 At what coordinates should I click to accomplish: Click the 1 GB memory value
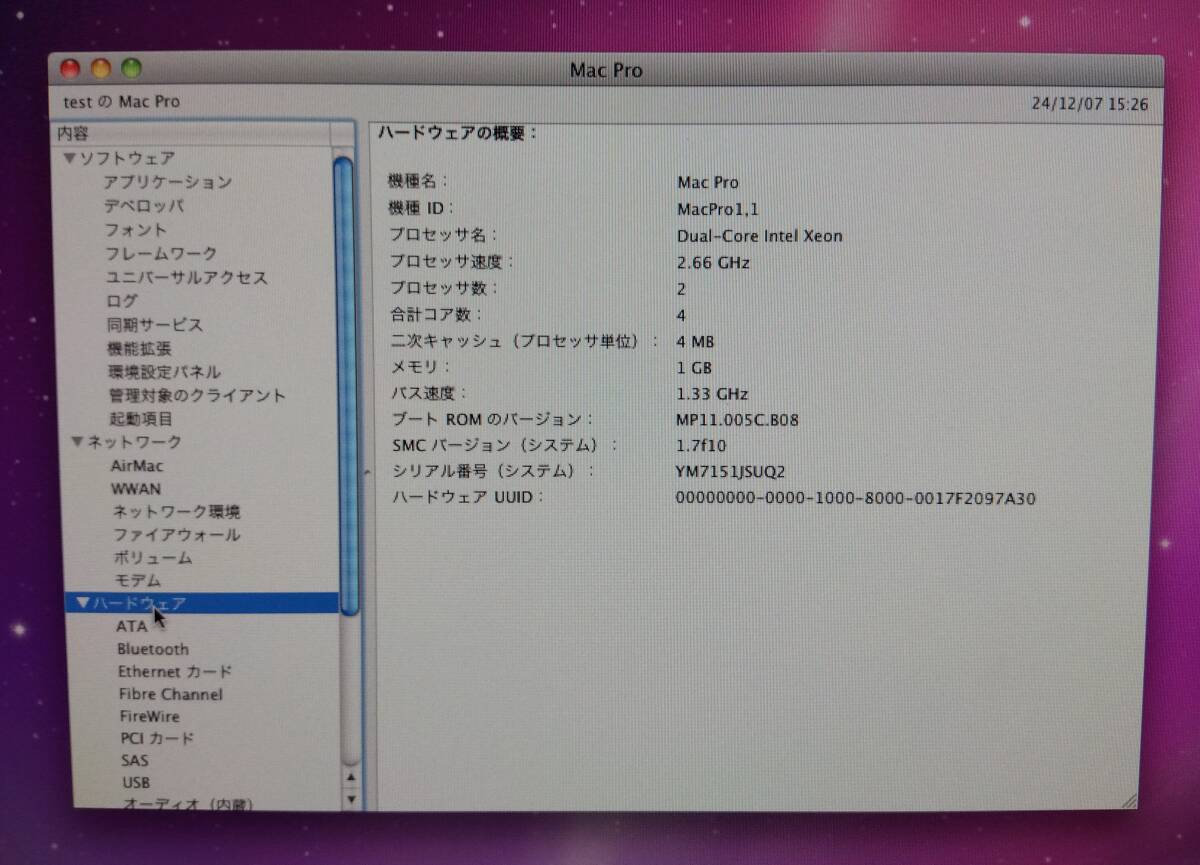coord(695,367)
